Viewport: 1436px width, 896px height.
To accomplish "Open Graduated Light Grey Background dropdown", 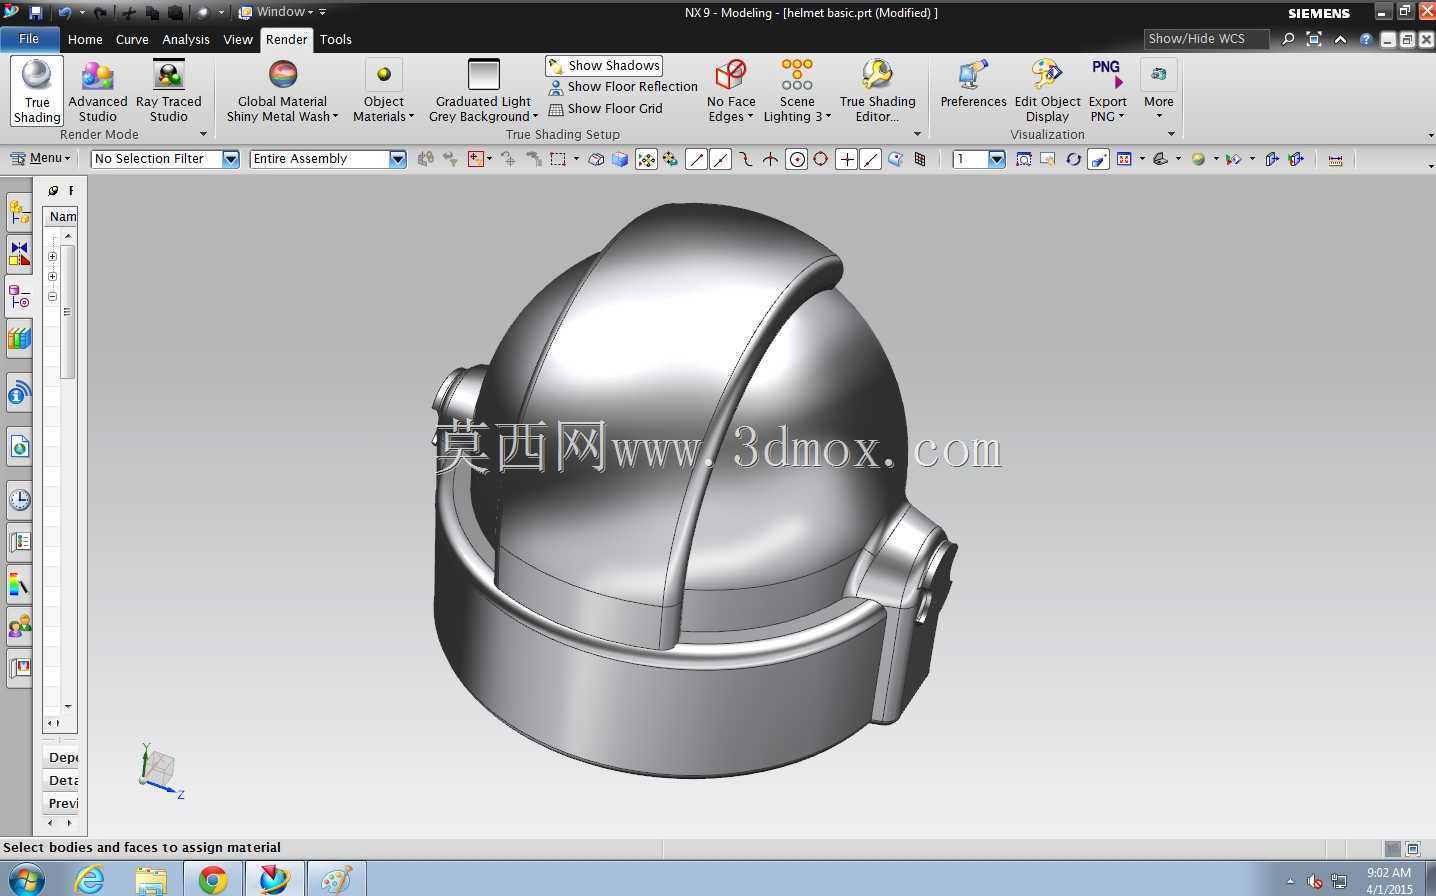I will click(483, 91).
